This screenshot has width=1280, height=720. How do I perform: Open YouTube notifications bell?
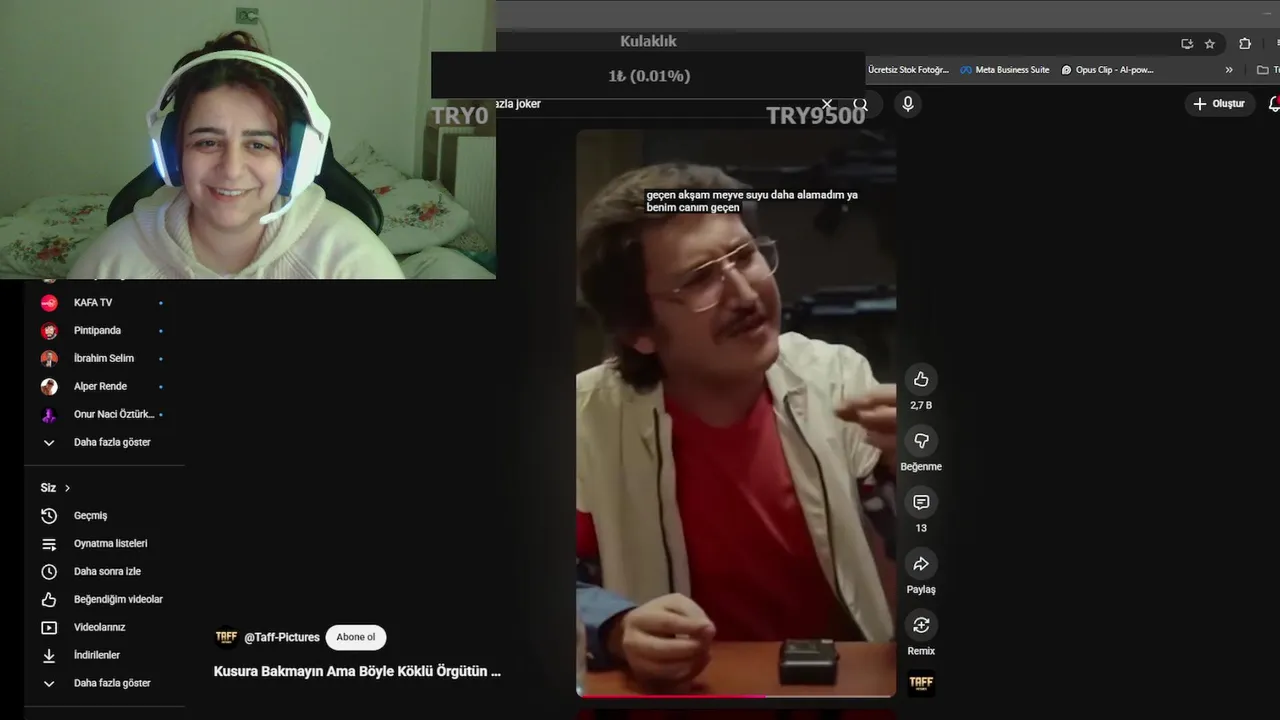pos(1274,104)
